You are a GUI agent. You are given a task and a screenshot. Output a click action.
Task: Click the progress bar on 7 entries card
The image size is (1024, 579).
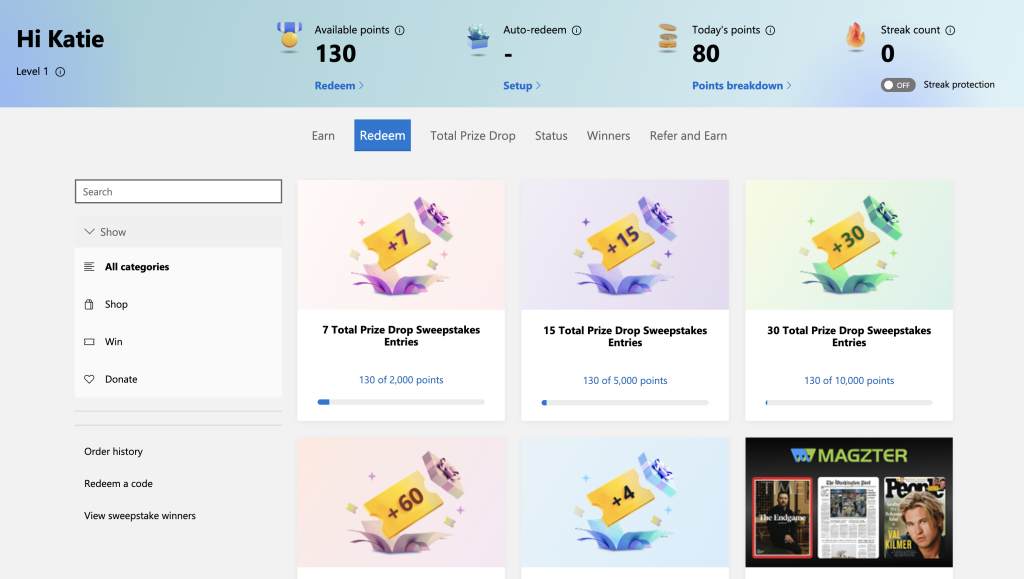coord(400,402)
